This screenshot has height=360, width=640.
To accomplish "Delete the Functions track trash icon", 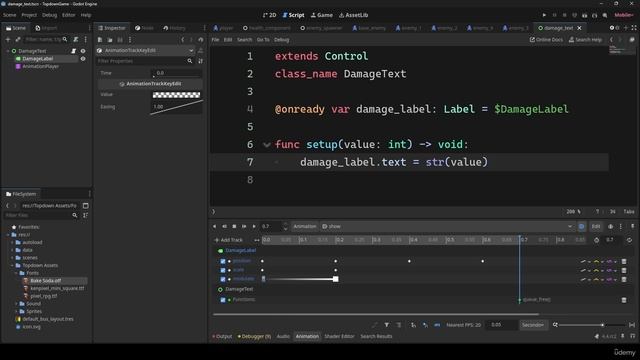I will tap(624, 300).
